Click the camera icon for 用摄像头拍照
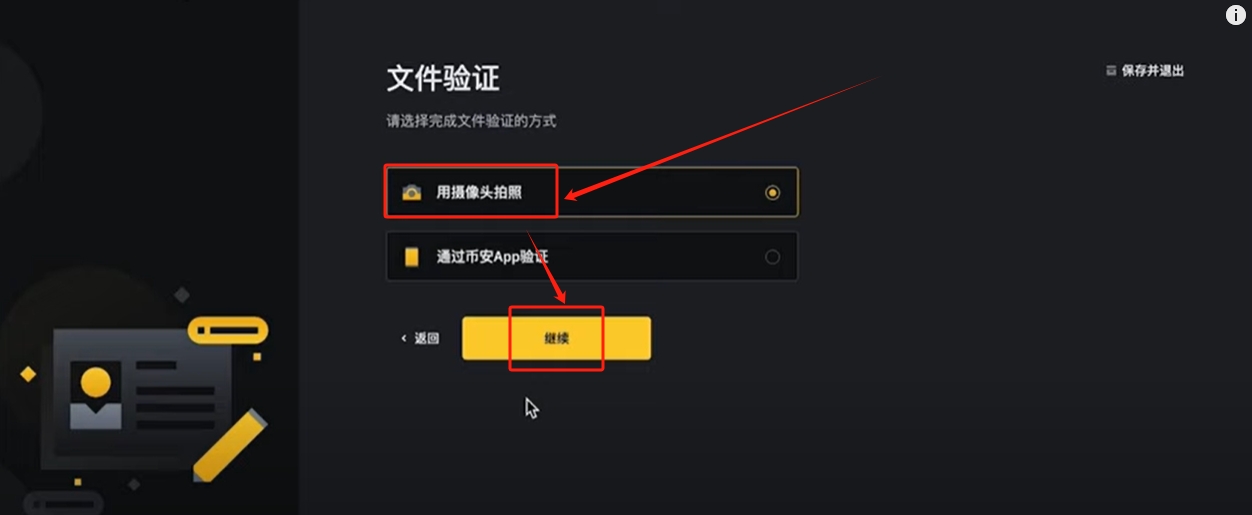The height and width of the screenshot is (515, 1252). click(411, 193)
